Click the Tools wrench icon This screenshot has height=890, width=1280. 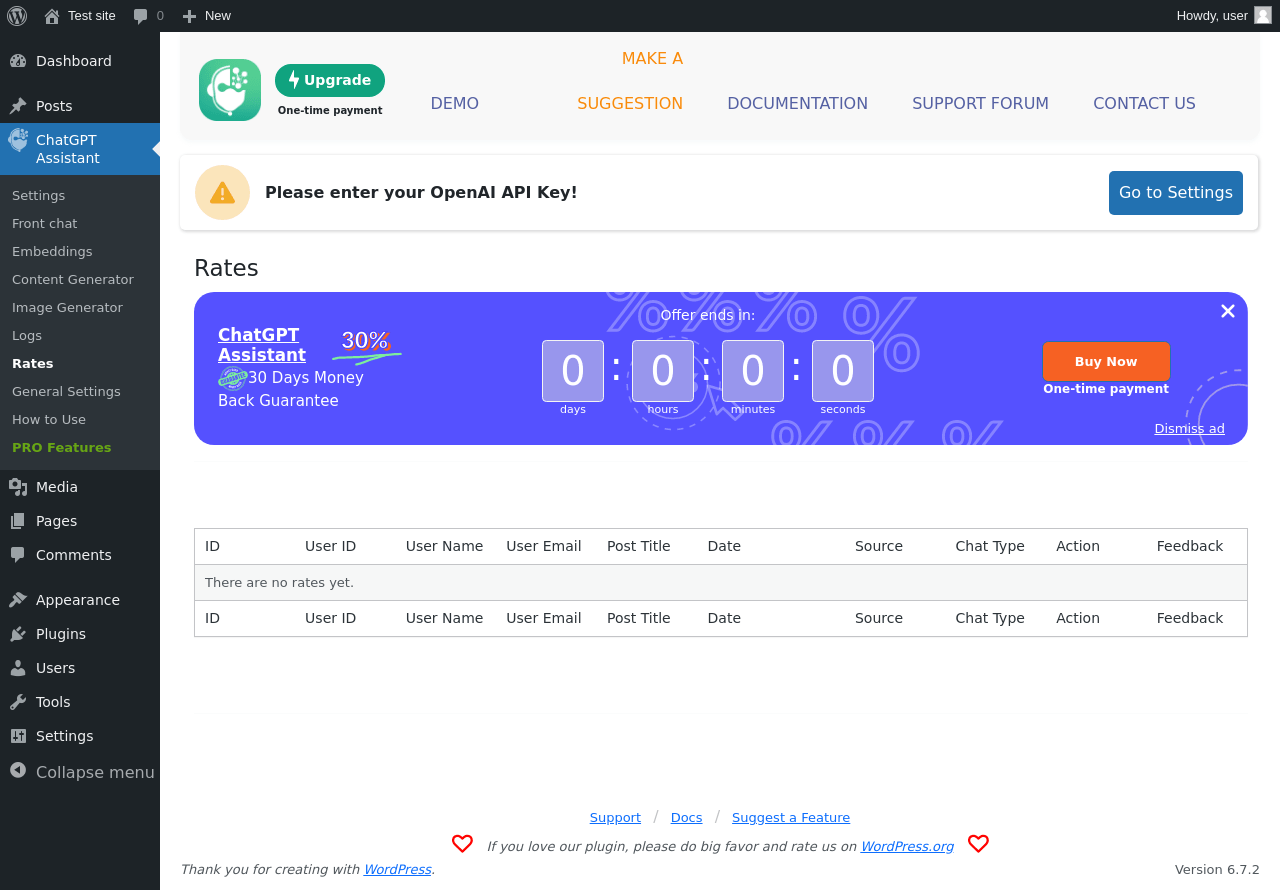point(18,702)
